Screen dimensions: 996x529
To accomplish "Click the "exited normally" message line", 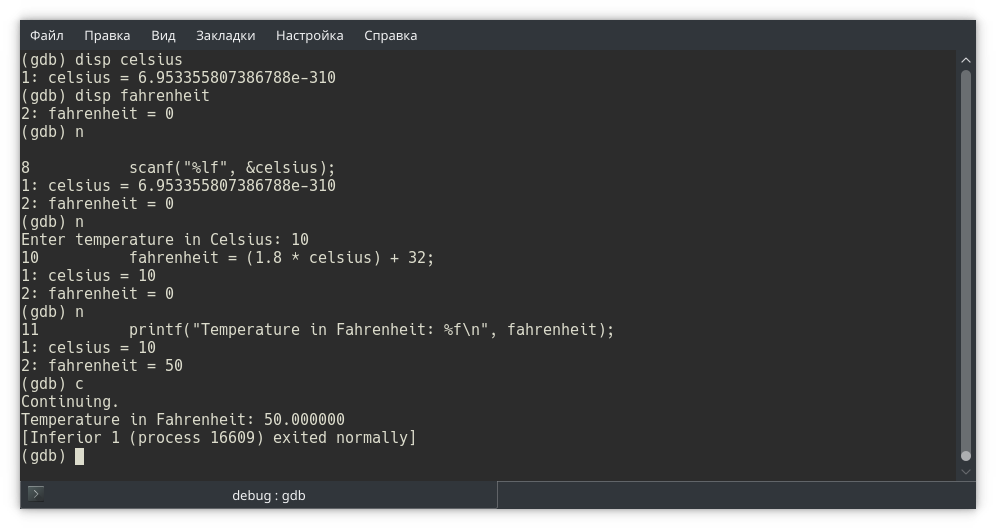I will [218, 438].
